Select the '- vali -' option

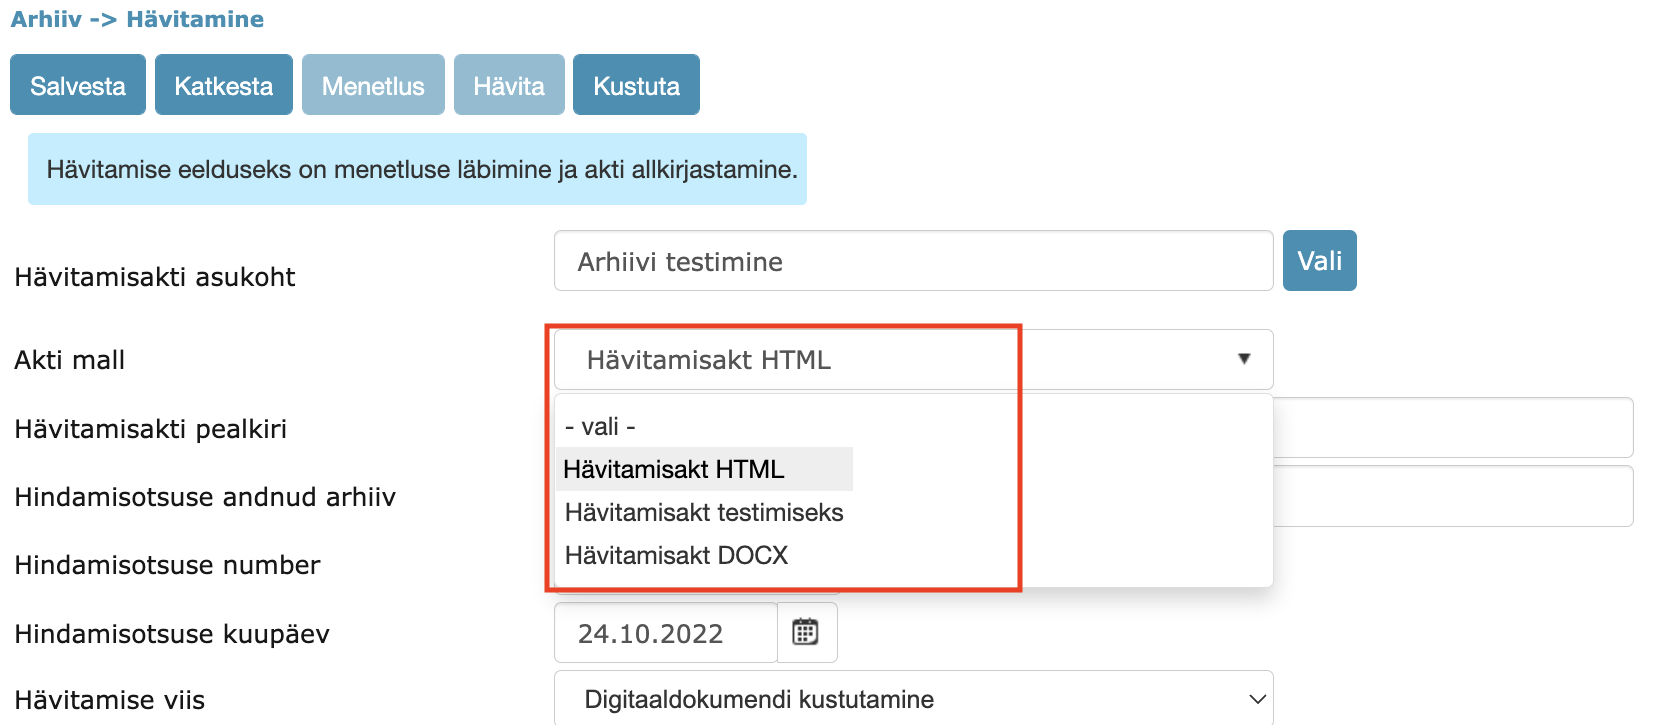pos(601,427)
